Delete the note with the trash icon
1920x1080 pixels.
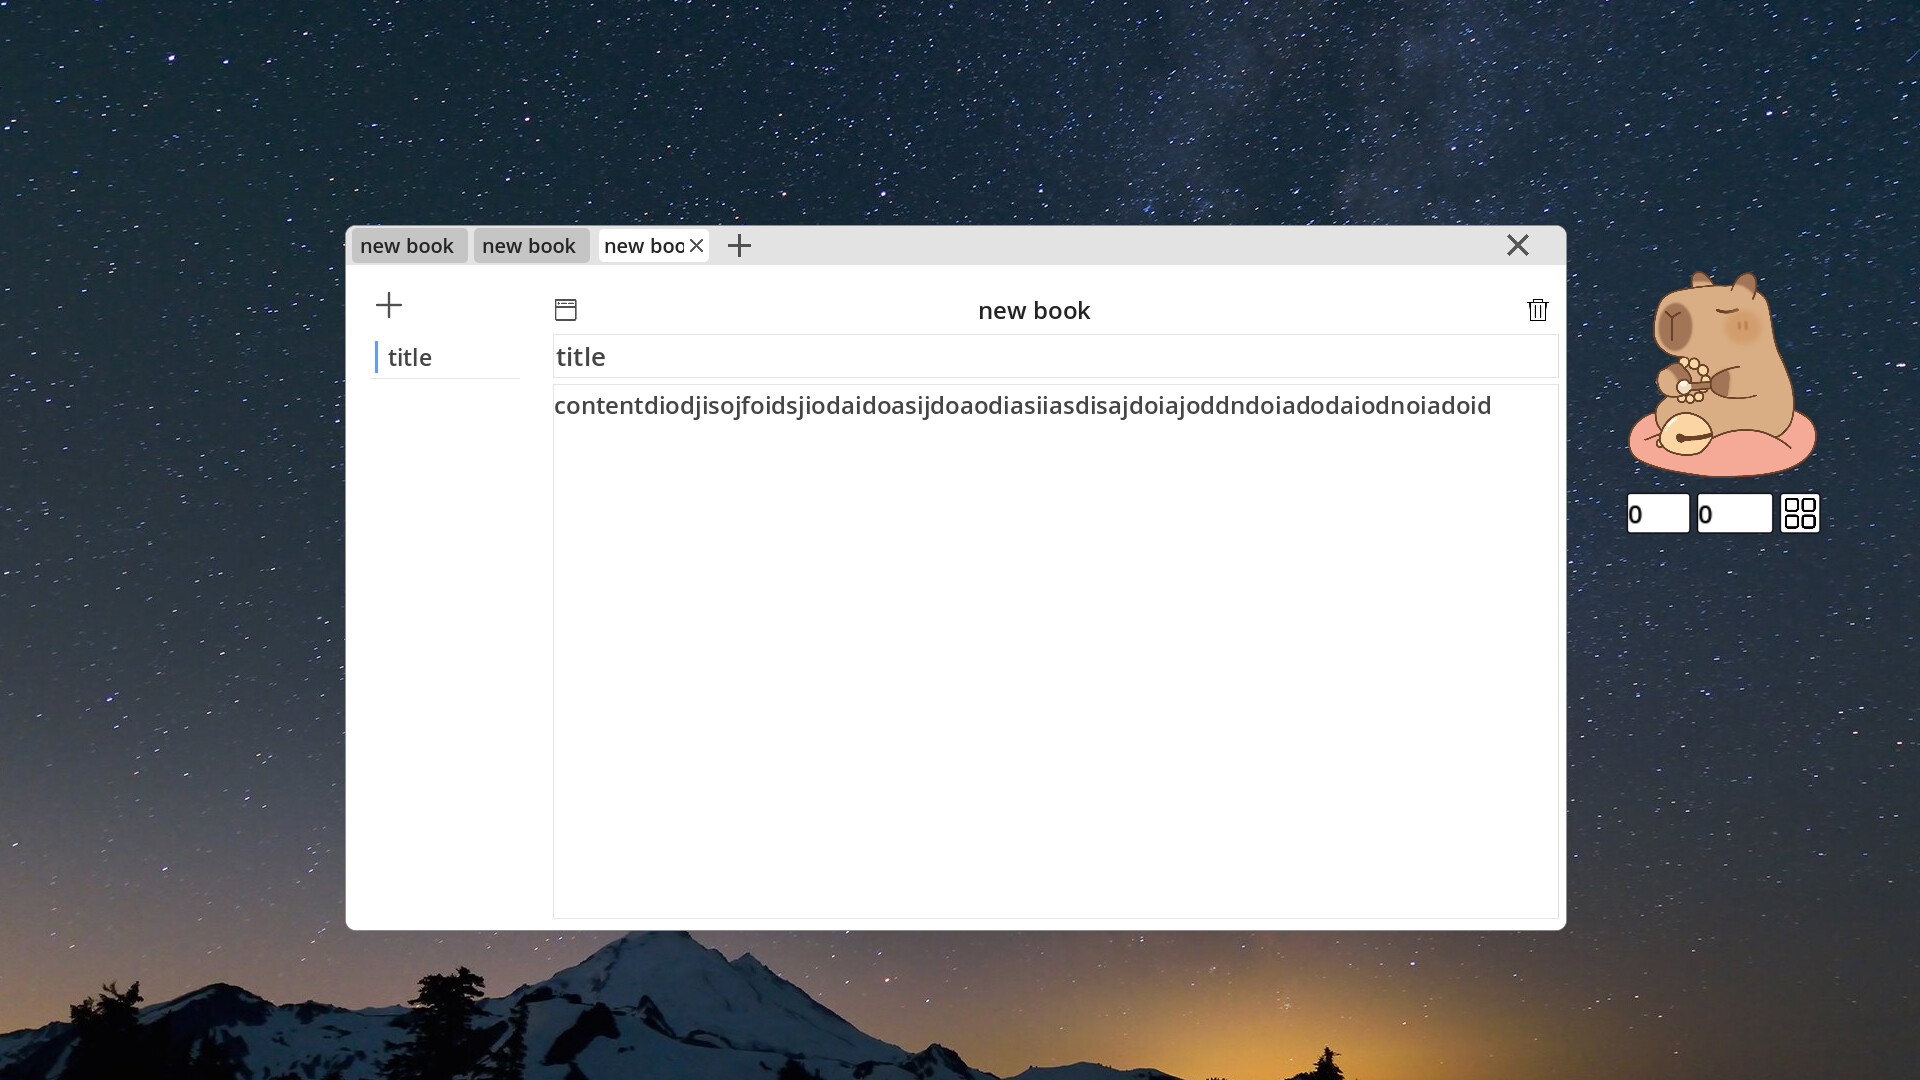[1537, 310]
